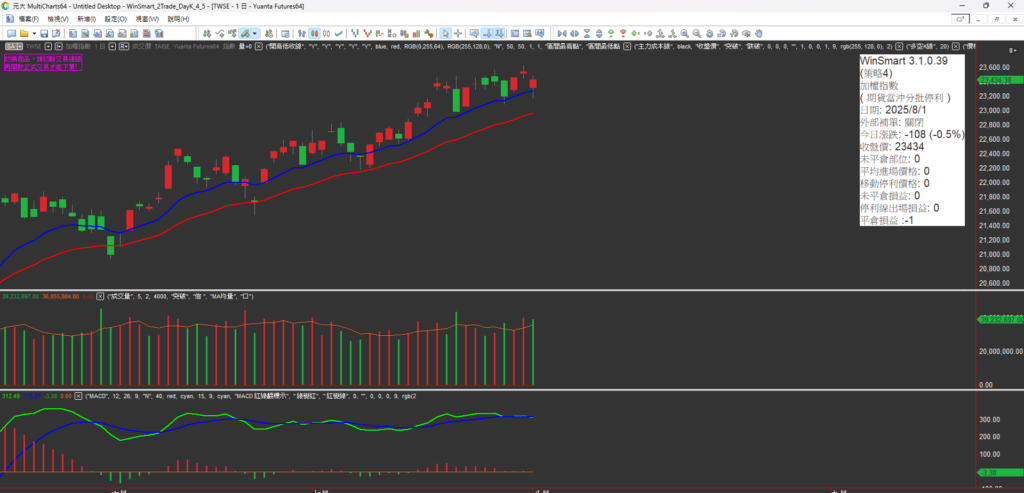
Task: Select the candlestick chart type icon
Action: click(314, 33)
